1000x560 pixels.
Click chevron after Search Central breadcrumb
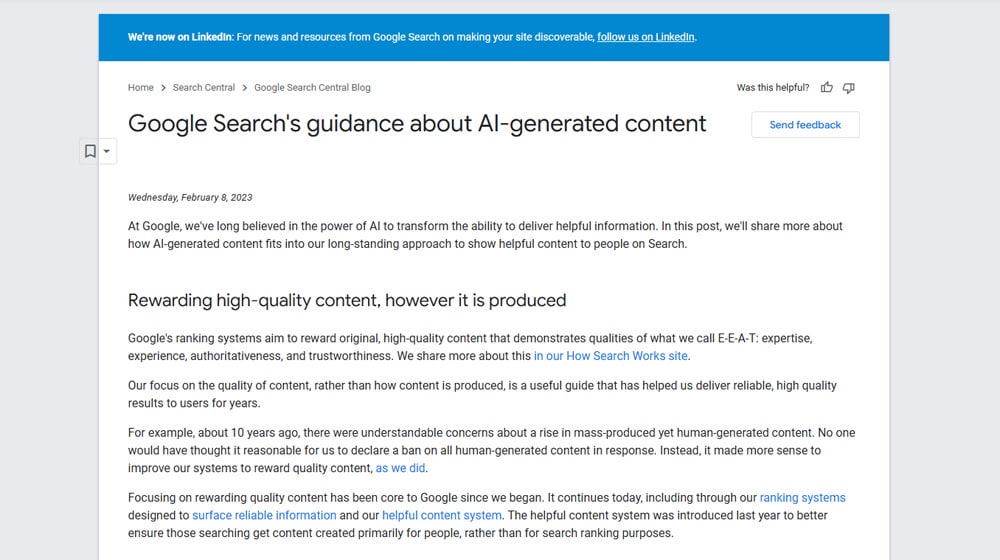(x=244, y=87)
